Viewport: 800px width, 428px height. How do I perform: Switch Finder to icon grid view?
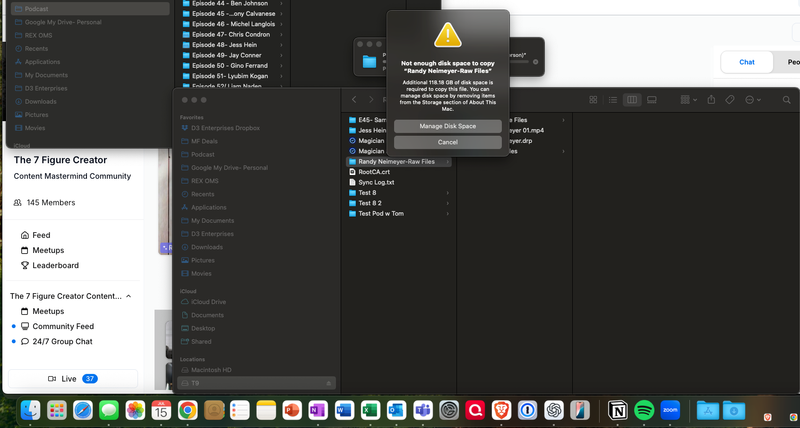[x=594, y=100]
